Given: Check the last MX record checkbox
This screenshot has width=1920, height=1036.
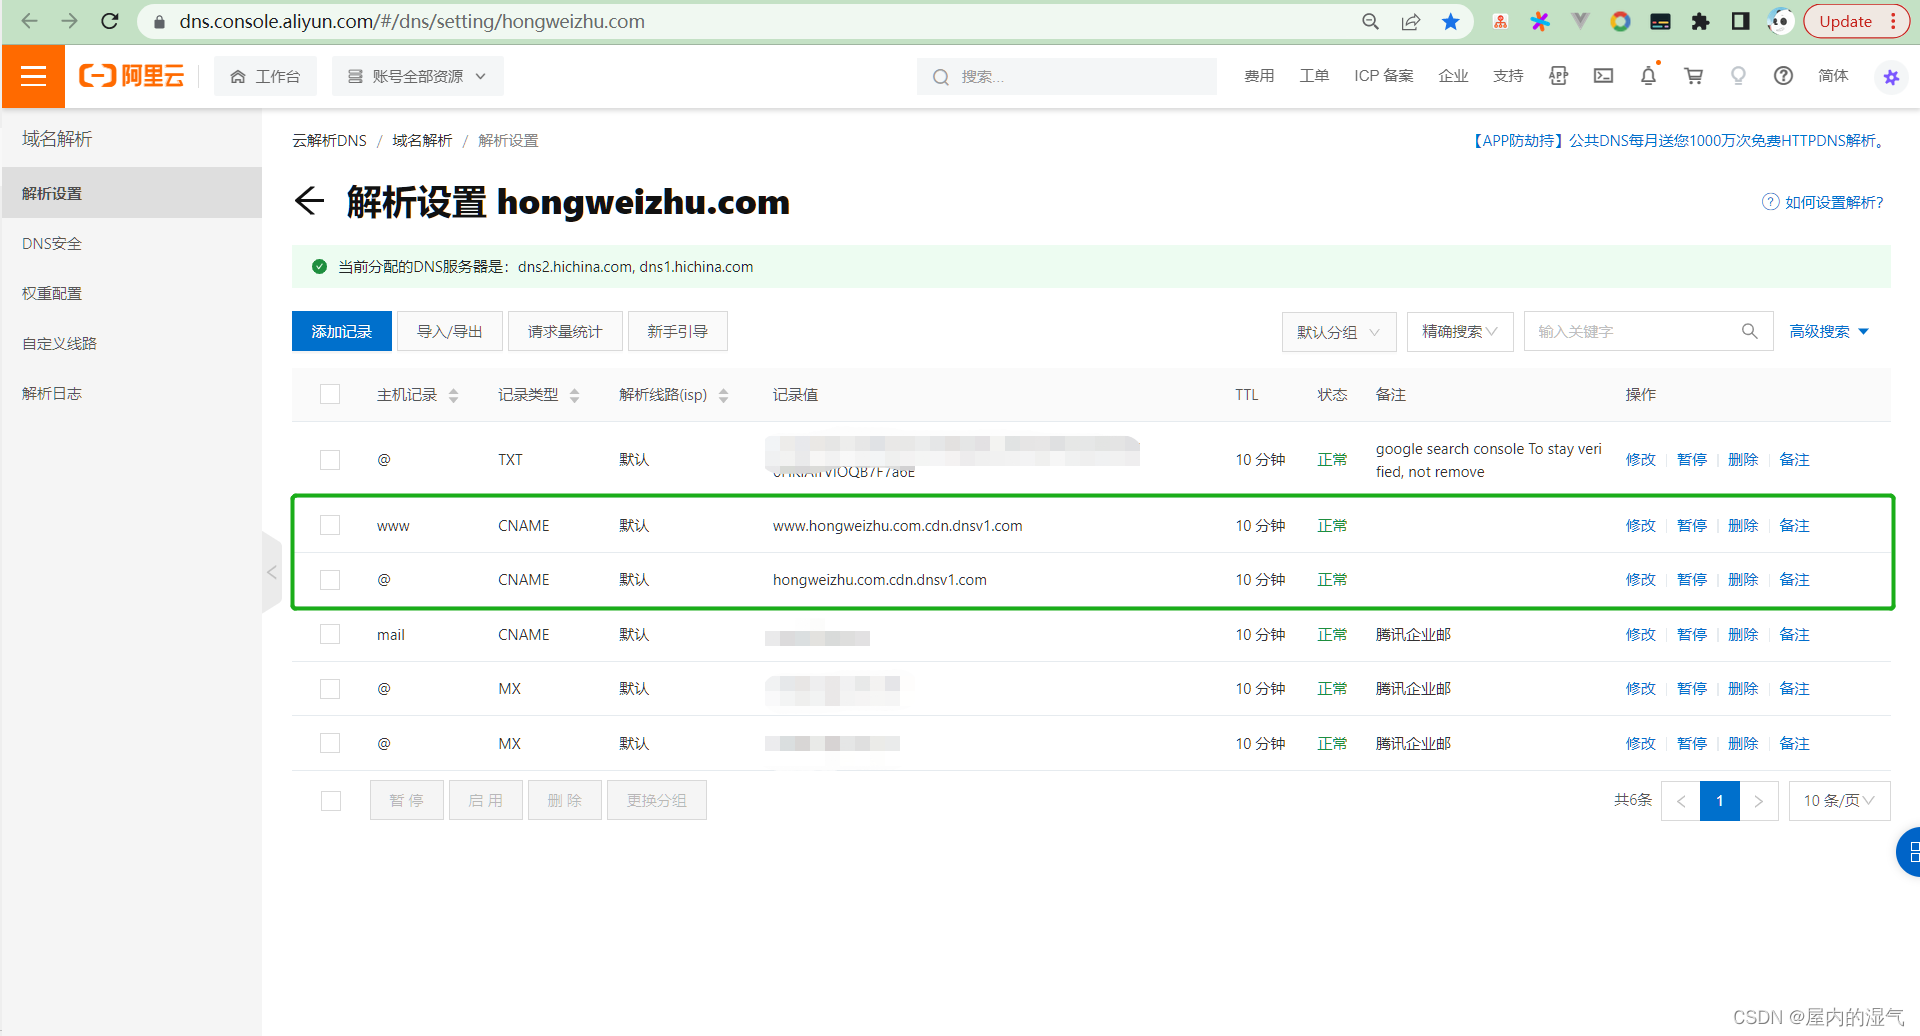Looking at the screenshot, I should click(330, 743).
